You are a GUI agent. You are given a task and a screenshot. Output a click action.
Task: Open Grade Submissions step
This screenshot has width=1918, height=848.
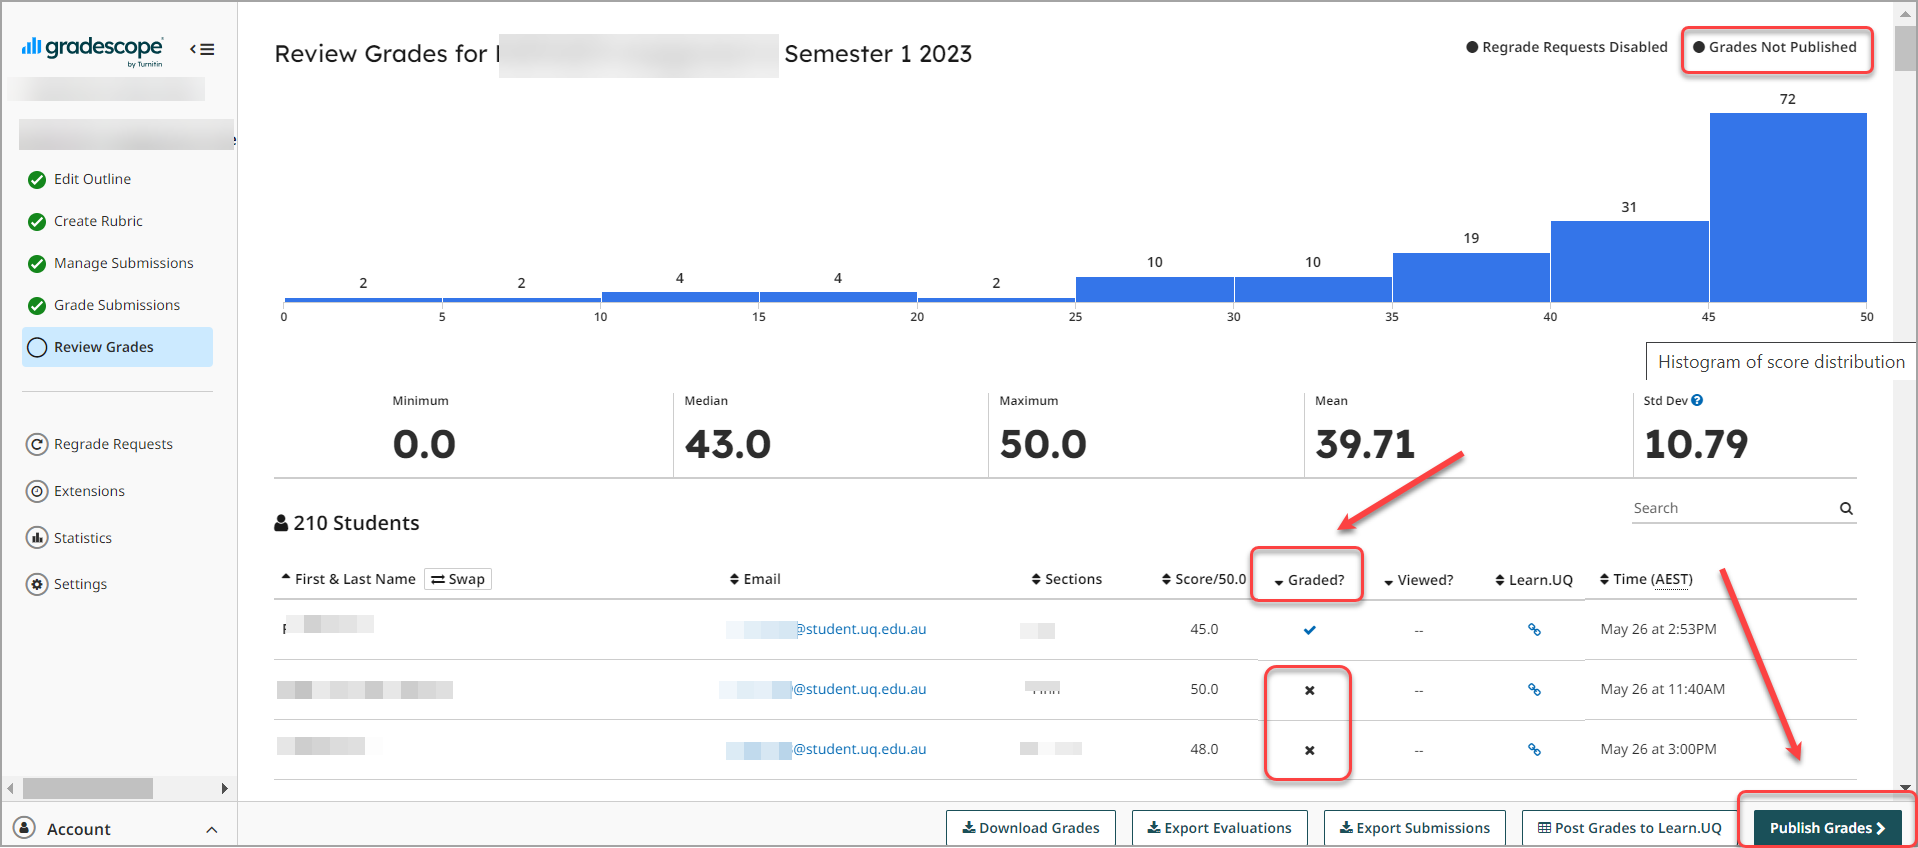[x=117, y=305]
